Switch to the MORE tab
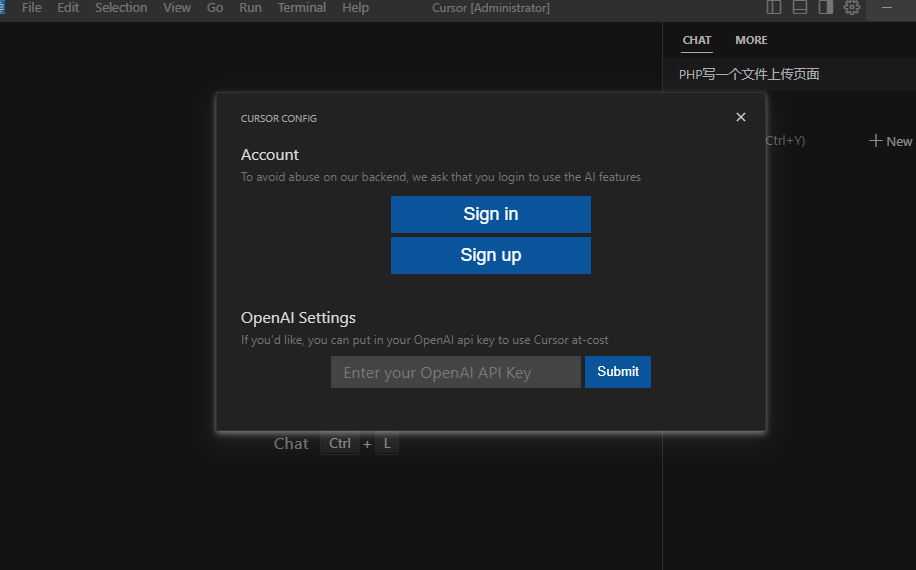916x570 pixels. 751,40
